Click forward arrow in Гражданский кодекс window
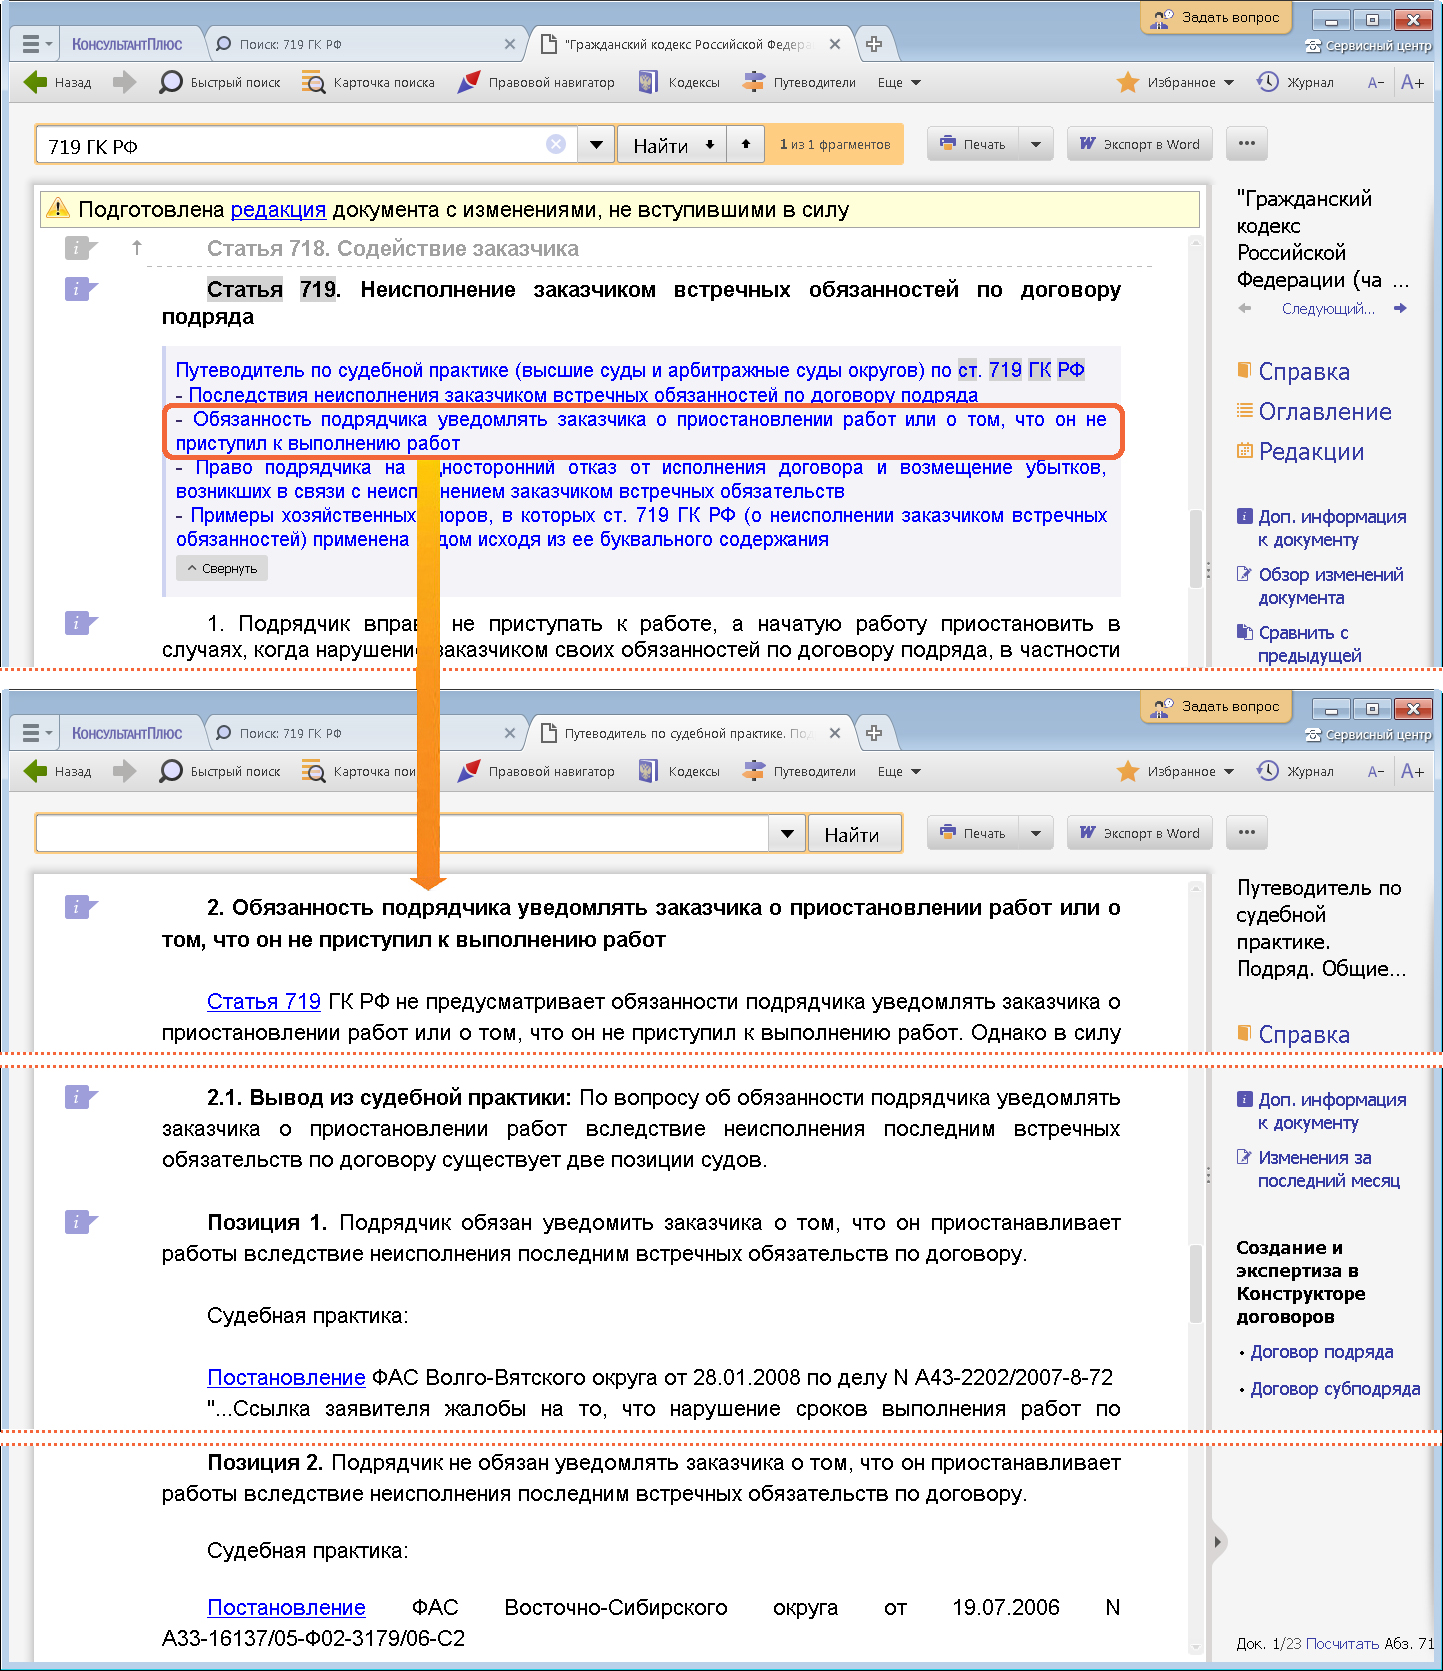The height and width of the screenshot is (1671, 1443). pos(124,82)
